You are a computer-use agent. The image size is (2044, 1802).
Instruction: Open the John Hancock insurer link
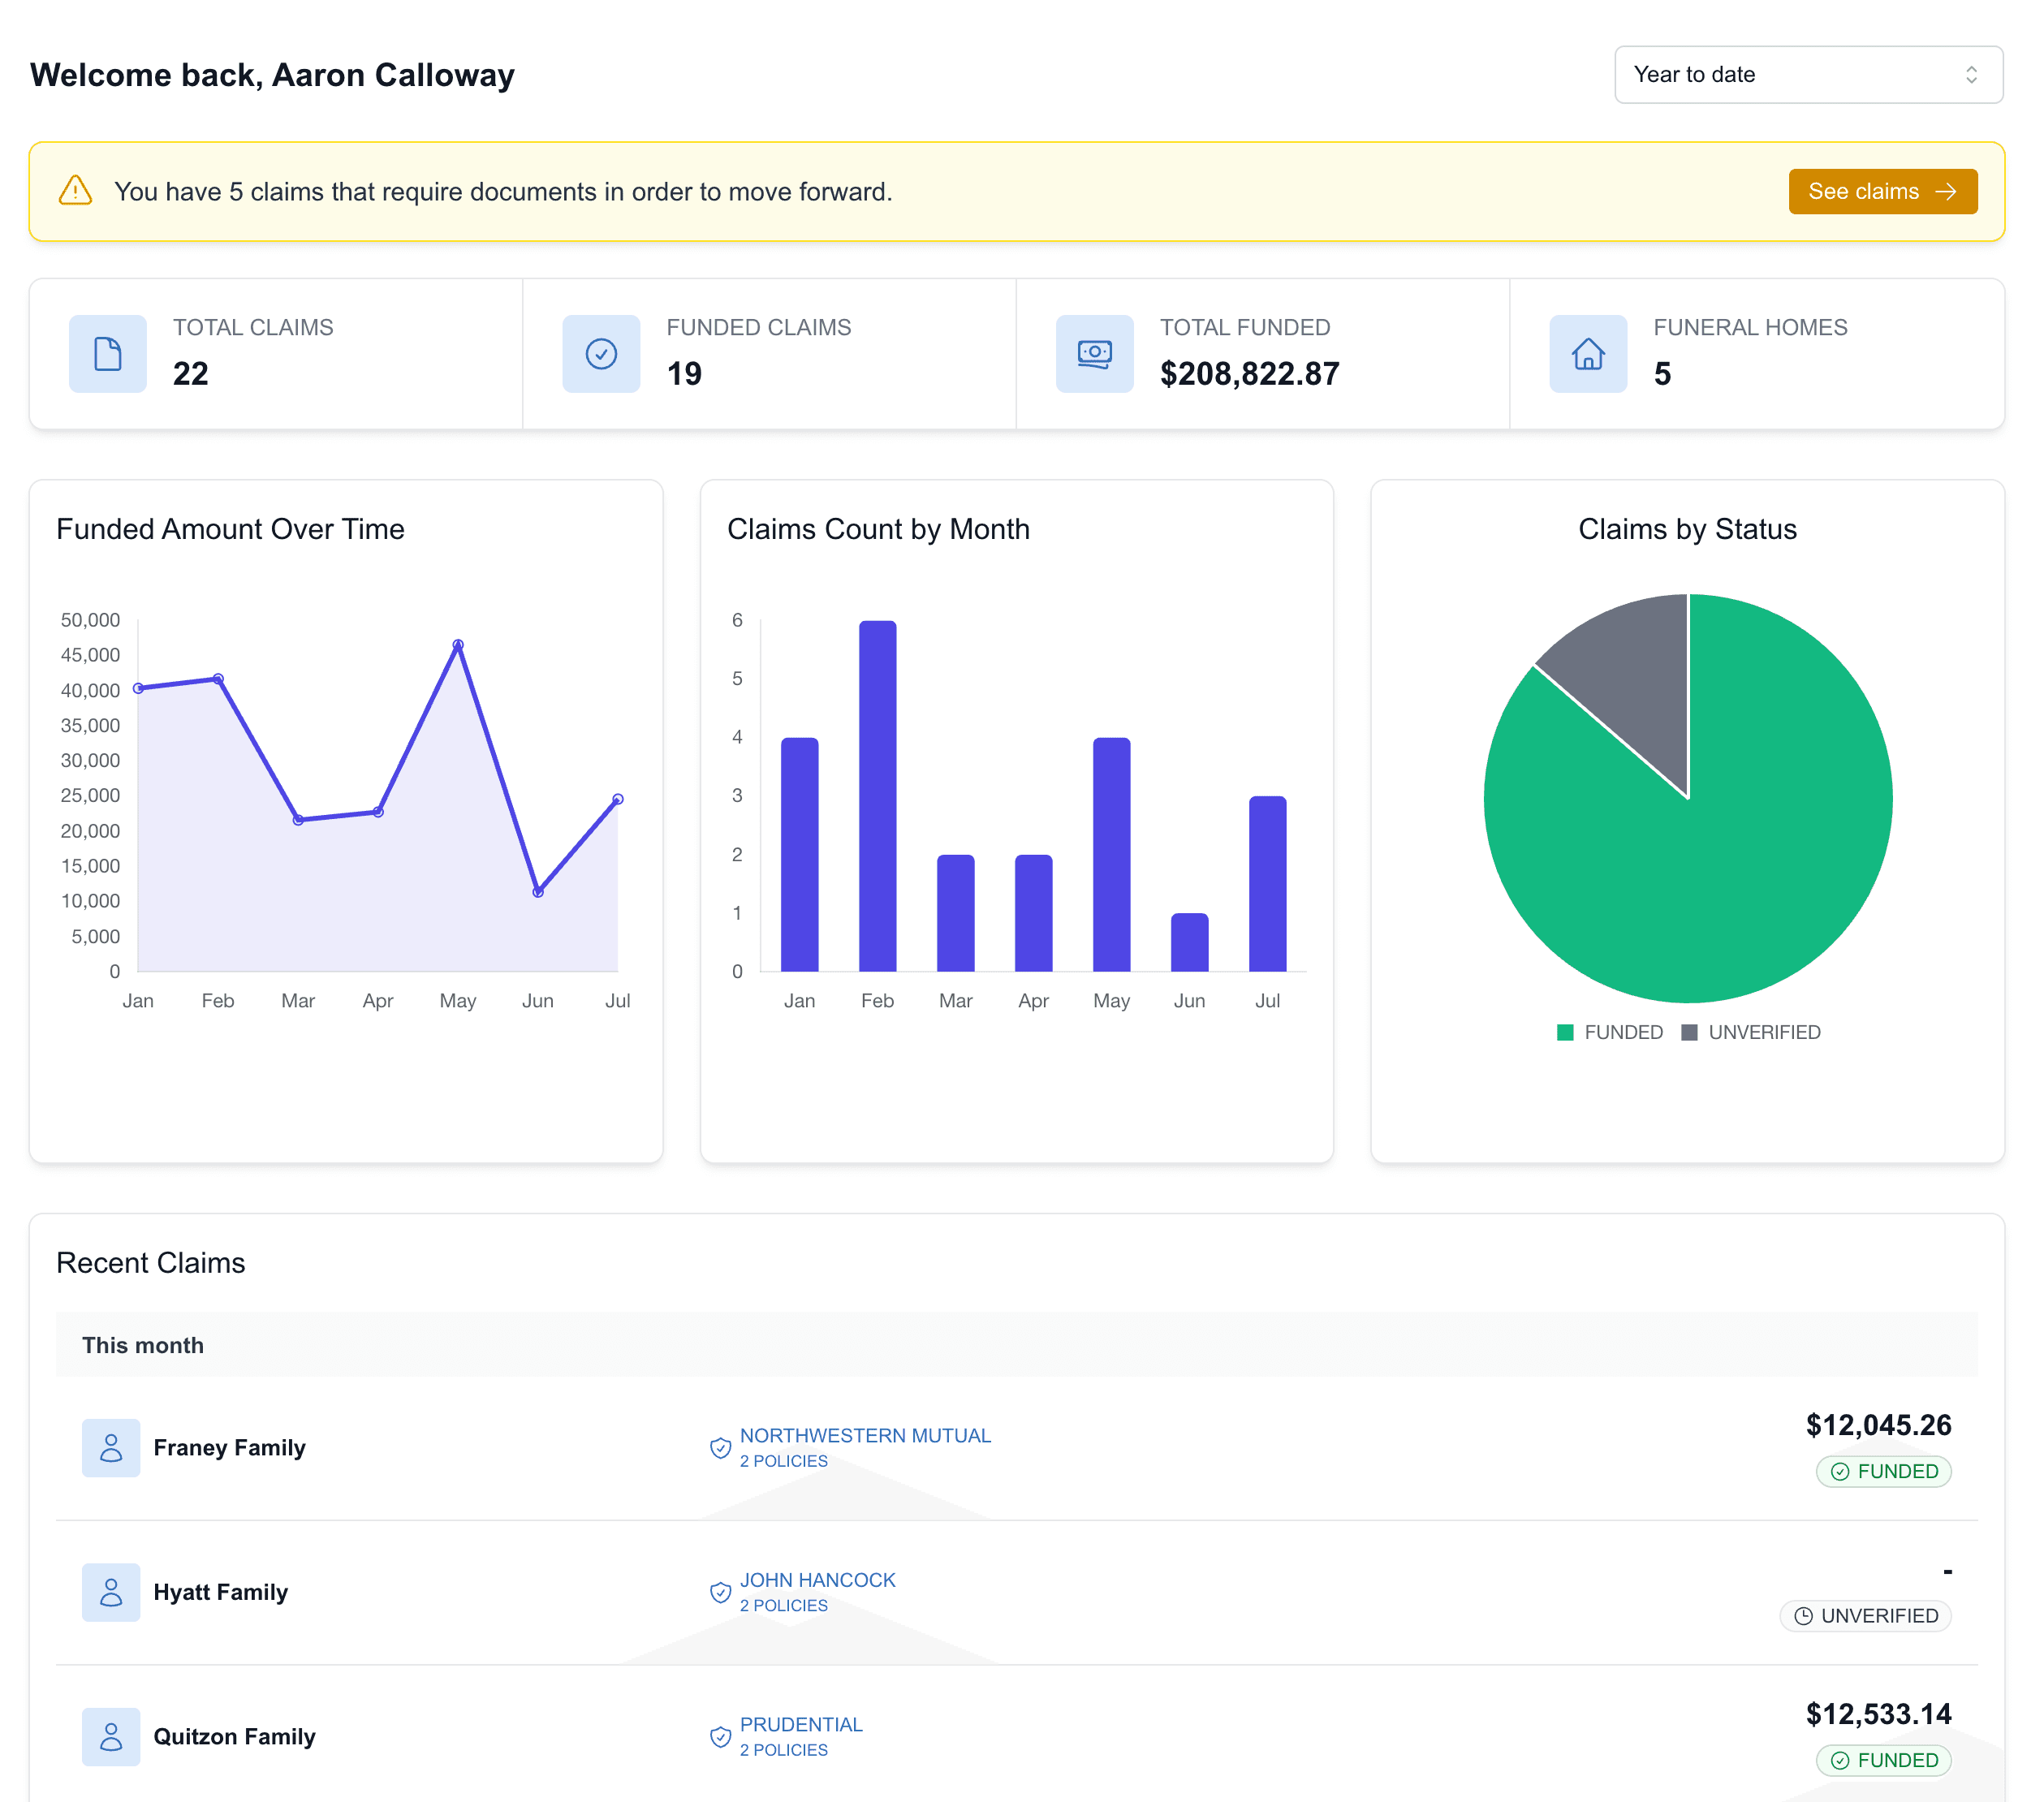click(x=817, y=1580)
